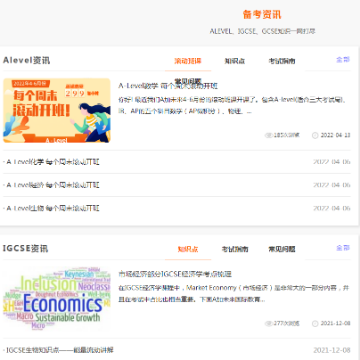Click the clock icon beside 2021-12-08 in IGCSE featured article

[x=315, y=323]
